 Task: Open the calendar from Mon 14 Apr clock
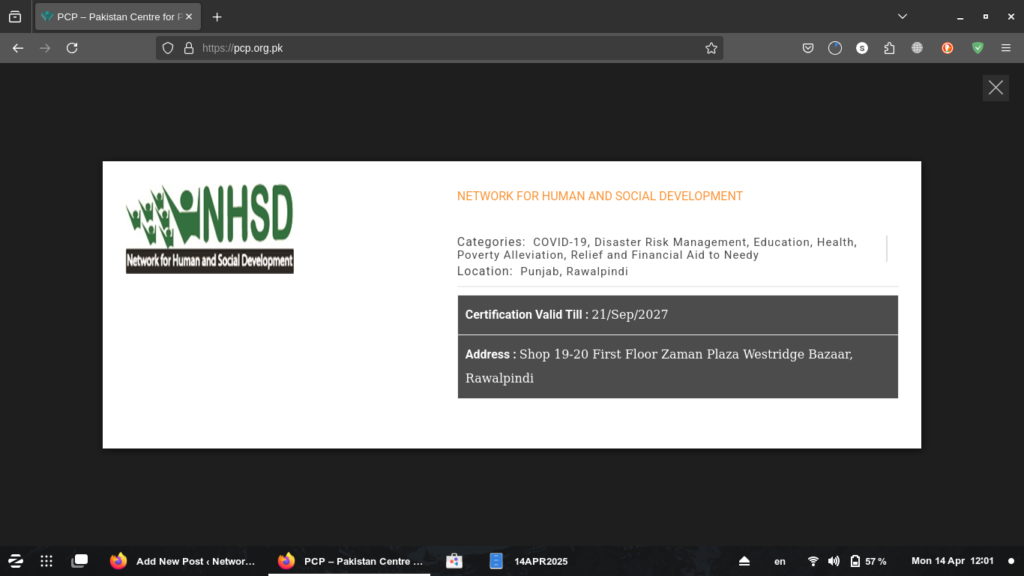click(x=952, y=561)
